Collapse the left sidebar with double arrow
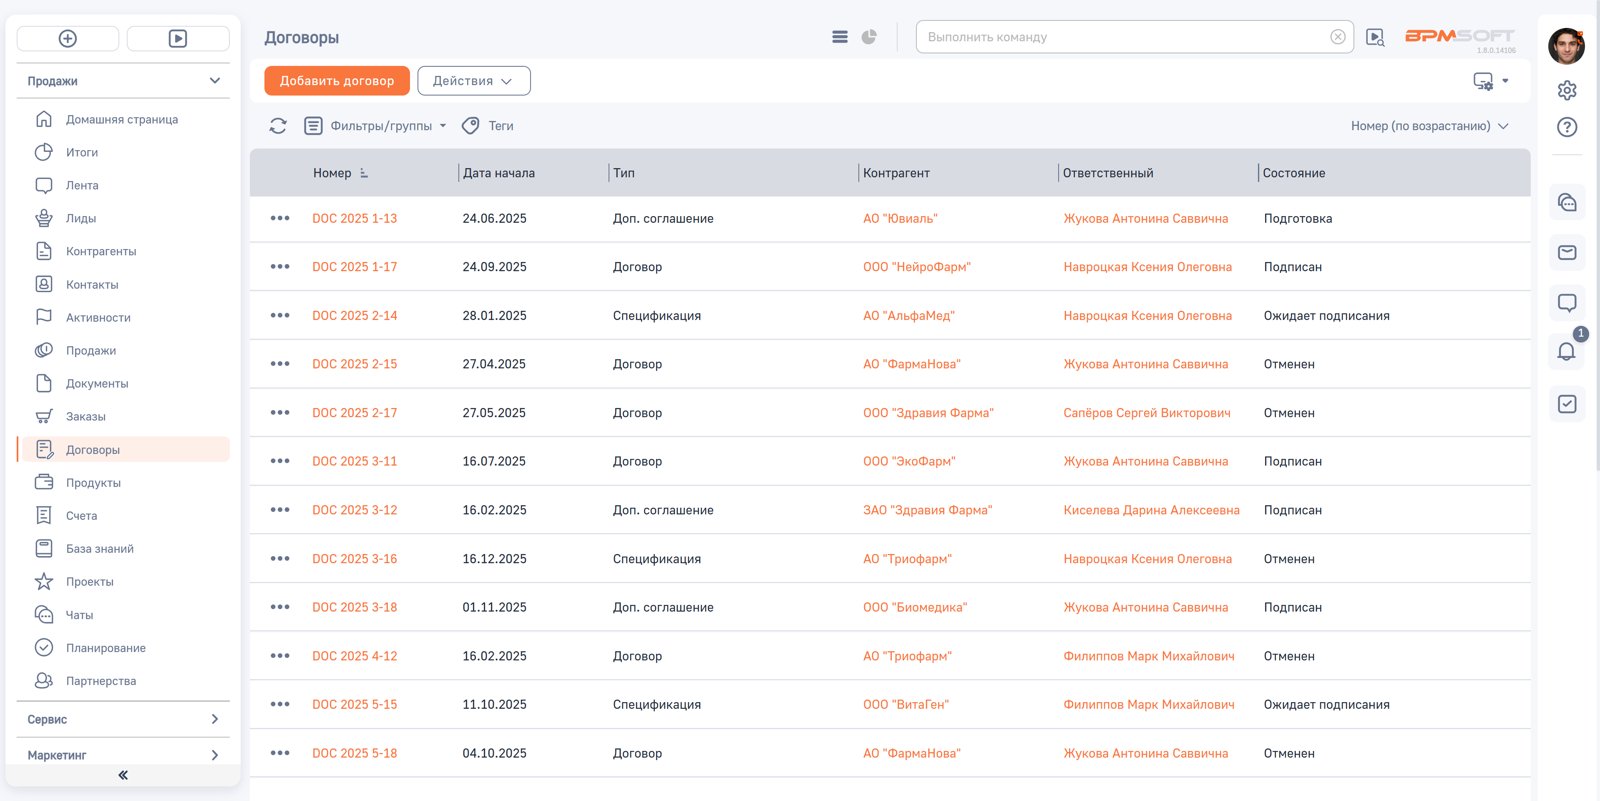 point(123,775)
